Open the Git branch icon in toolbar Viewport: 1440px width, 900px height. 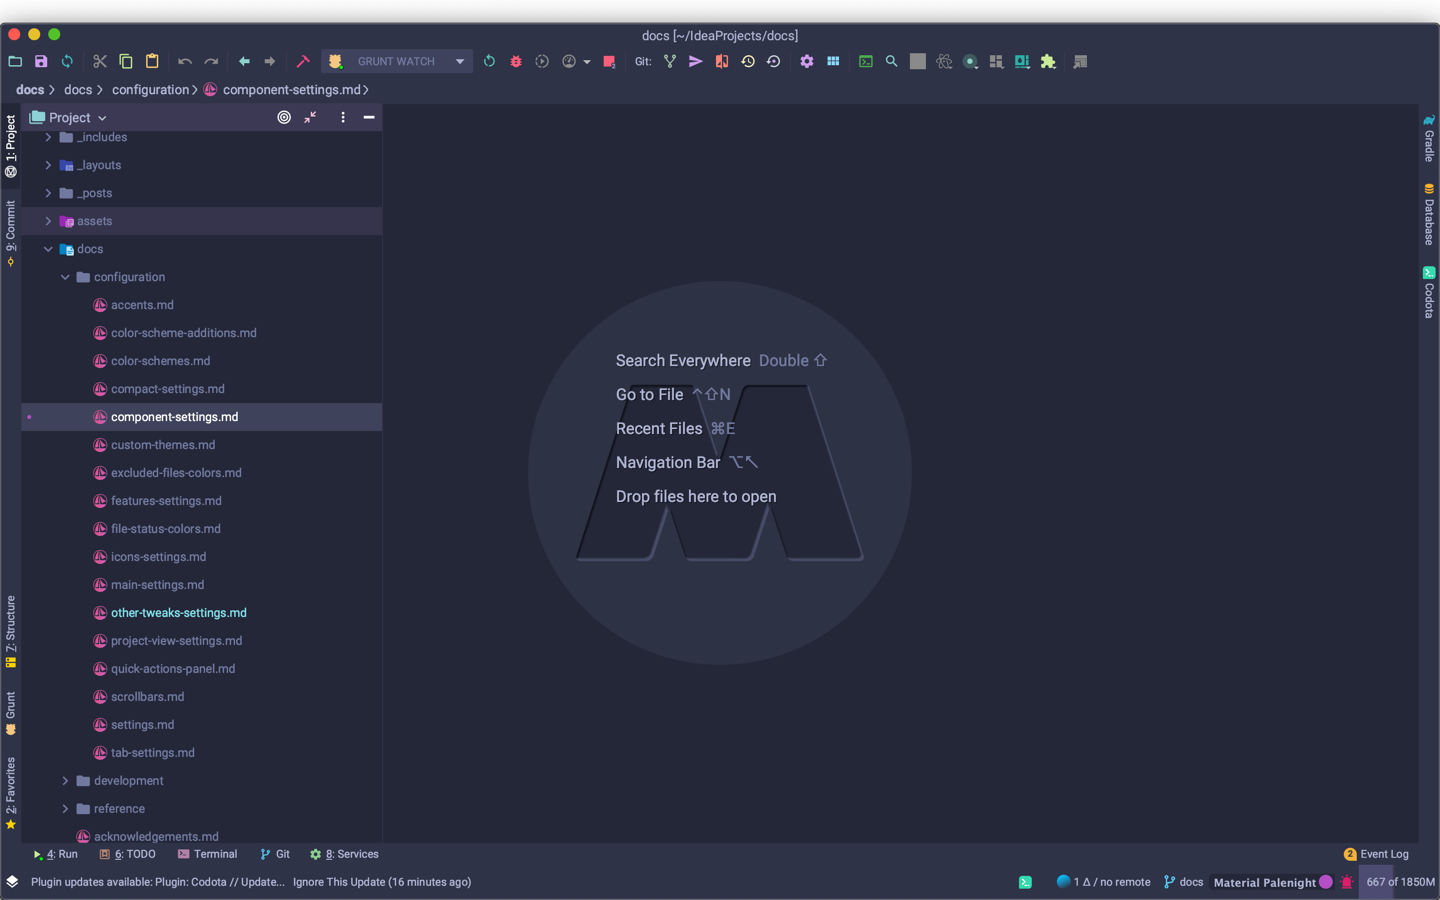(669, 61)
